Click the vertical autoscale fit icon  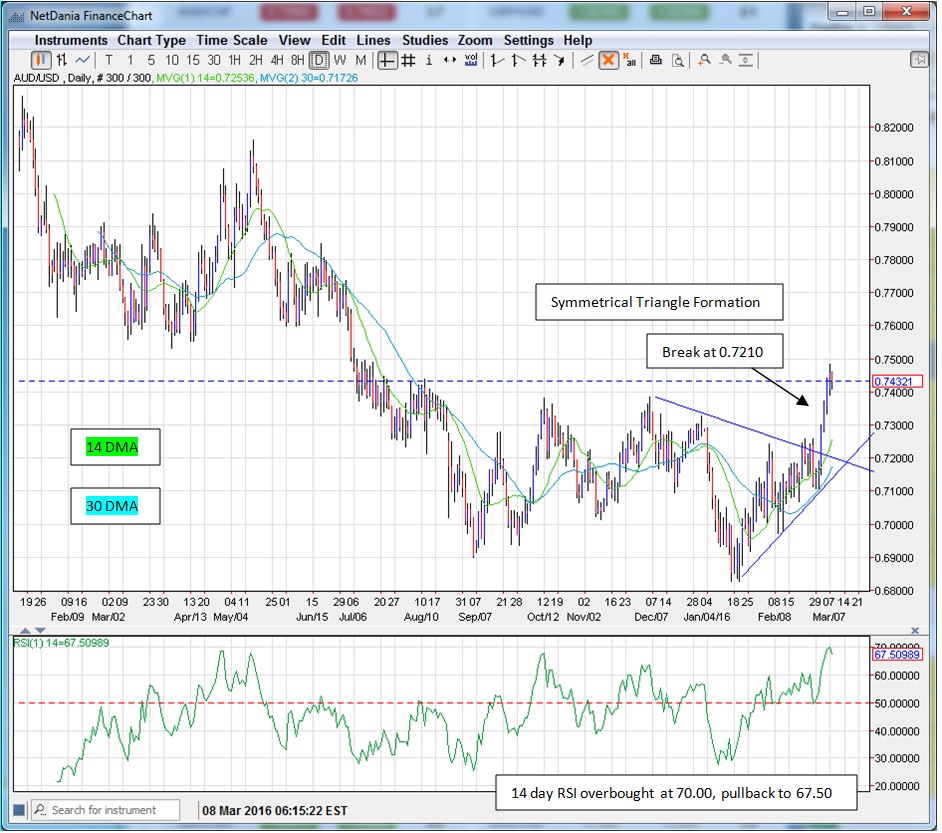pyautogui.click(x=746, y=60)
